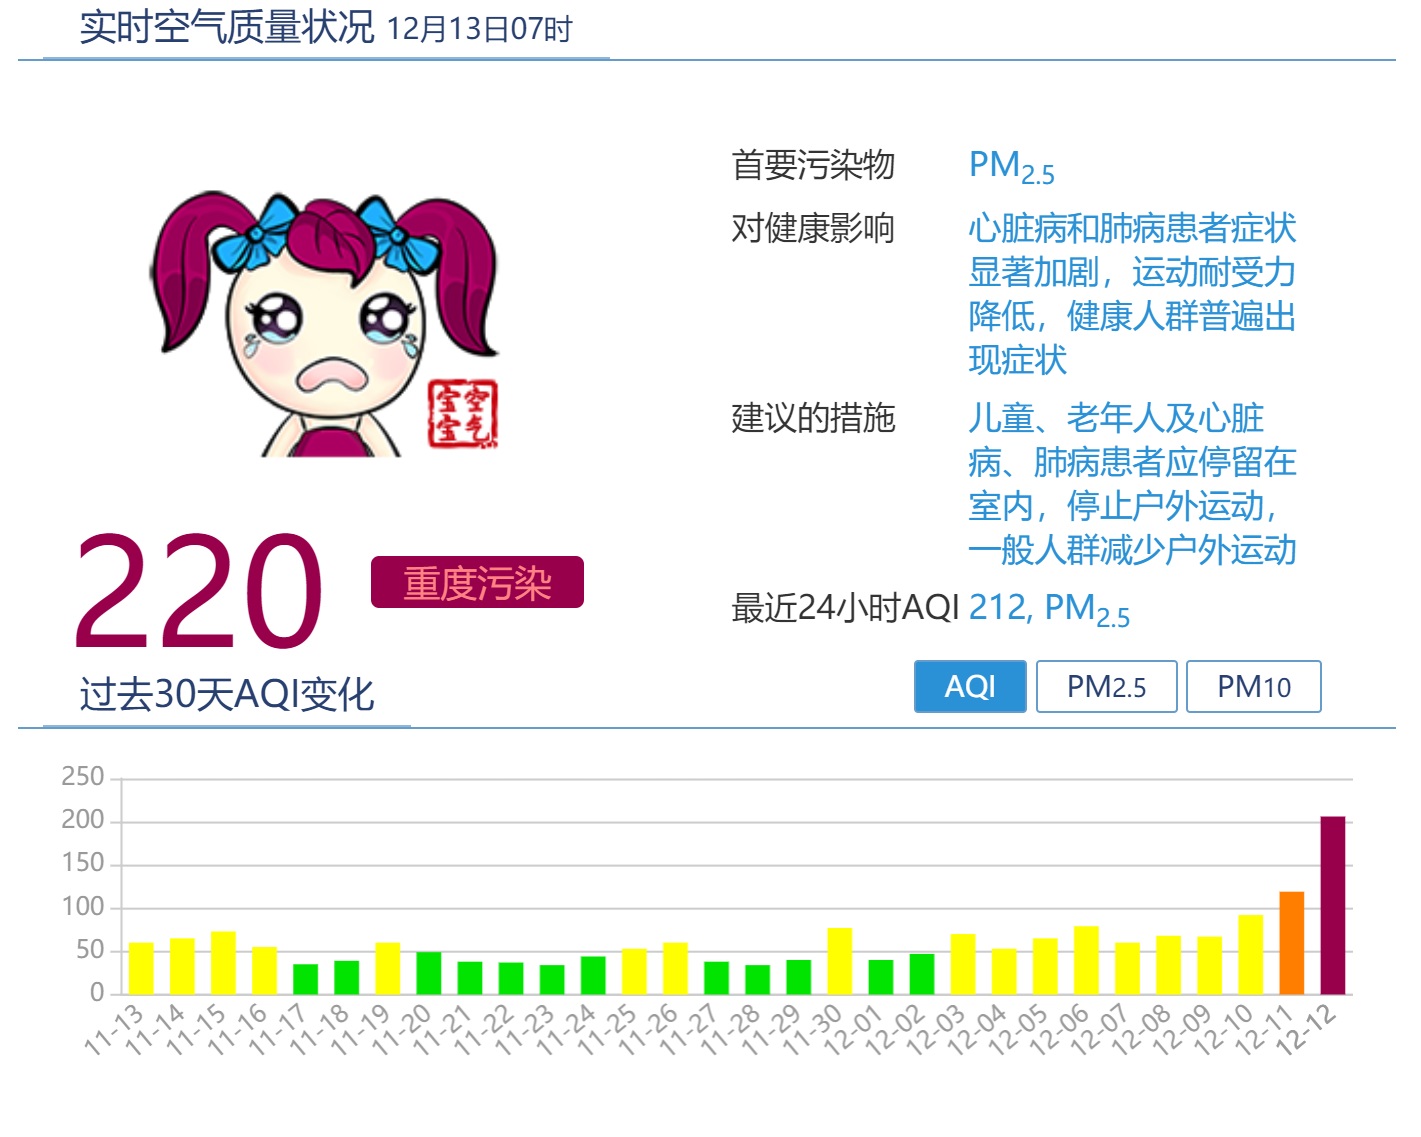The height and width of the screenshot is (1137, 1421).
Task: Click the large 220 AQI value
Action: [198, 592]
